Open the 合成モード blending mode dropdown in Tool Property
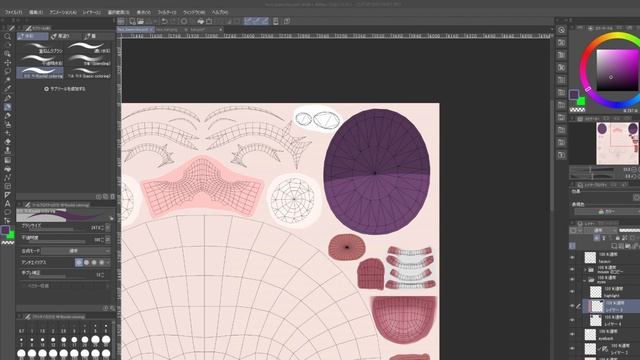The image size is (640, 360). (x=76, y=251)
